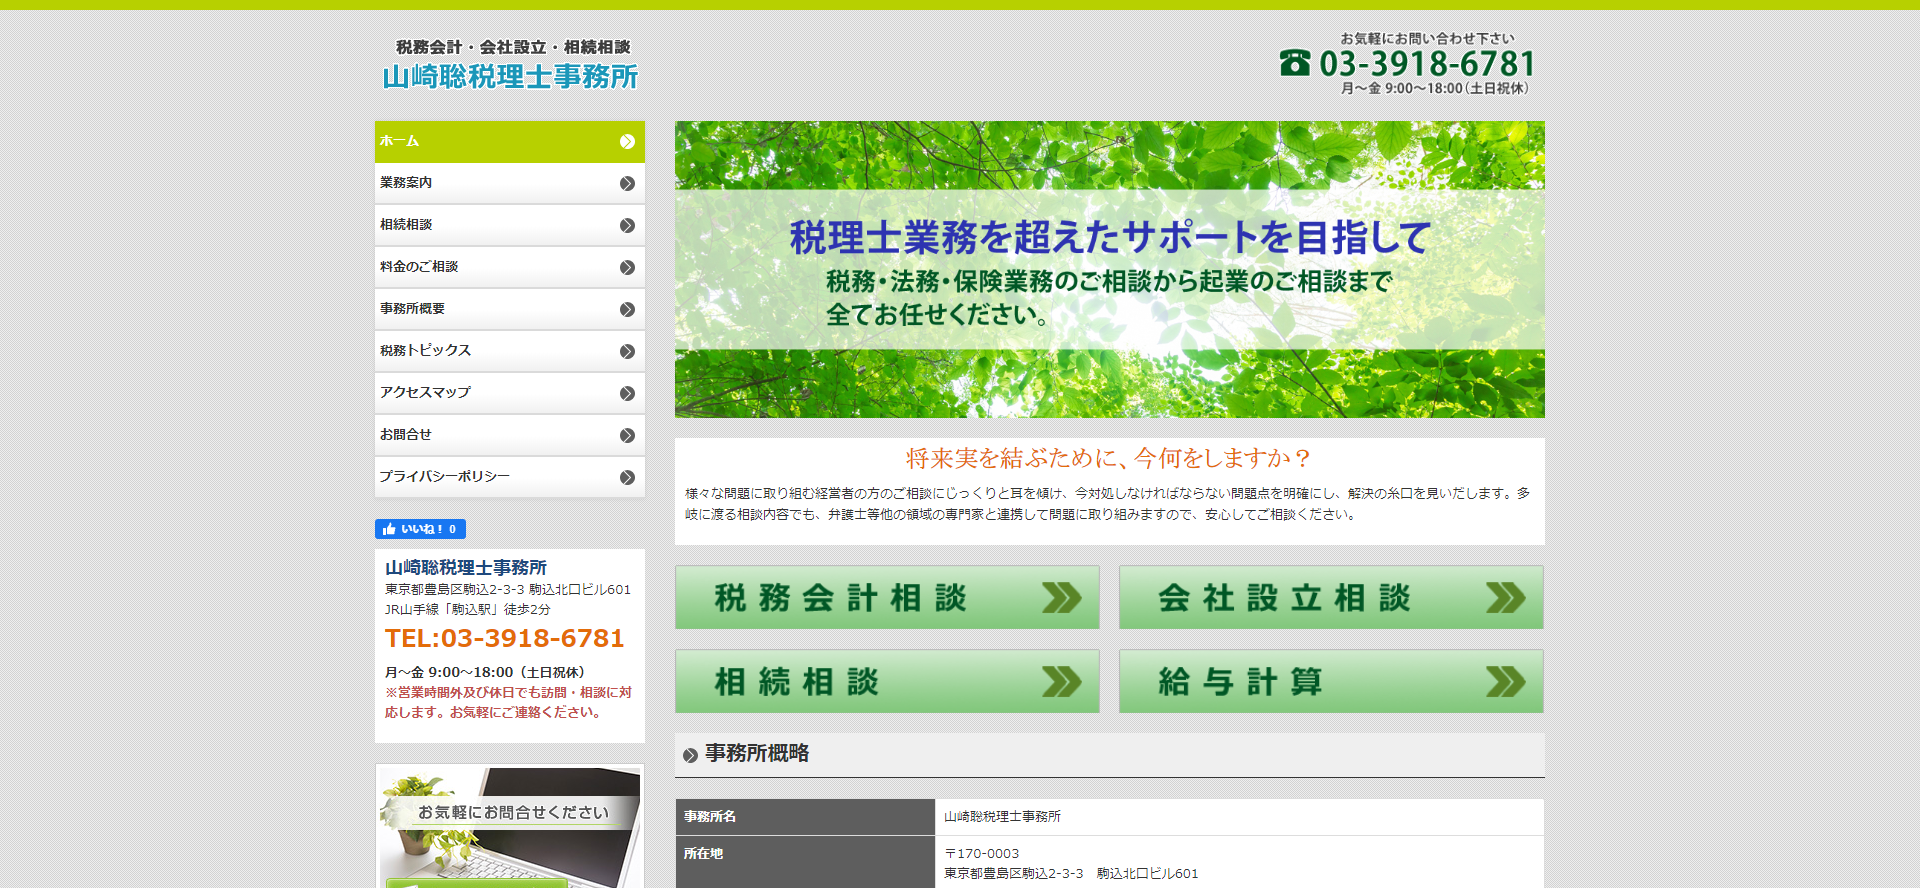This screenshot has width=1920, height=888.
Task: Click the double chevron on 会社設立相談
Action: click(x=1505, y=598)
